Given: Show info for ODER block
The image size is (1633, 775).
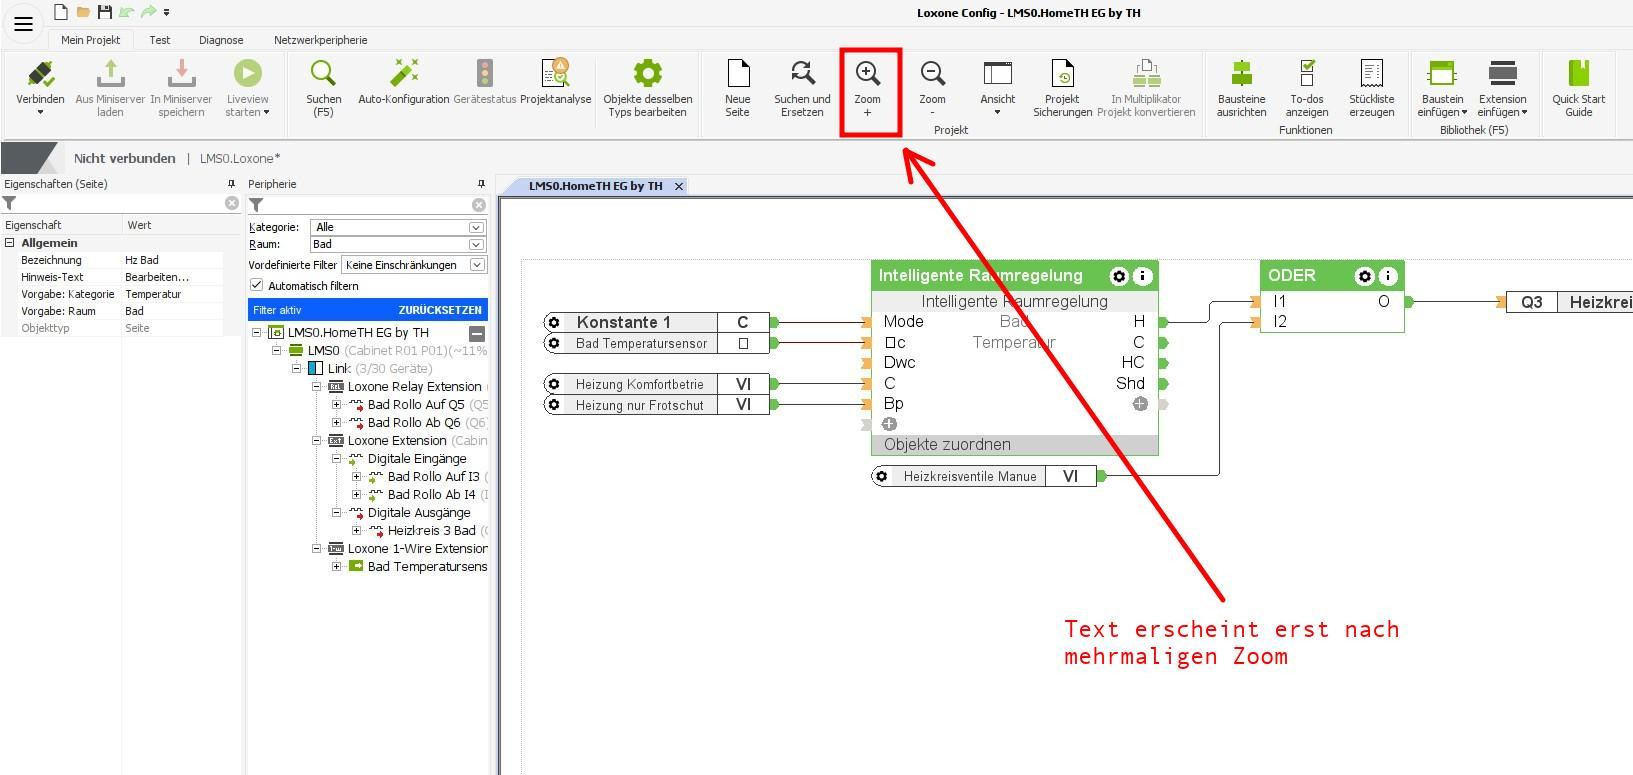Looking at the screenshot, I should tap(1388, 276).
